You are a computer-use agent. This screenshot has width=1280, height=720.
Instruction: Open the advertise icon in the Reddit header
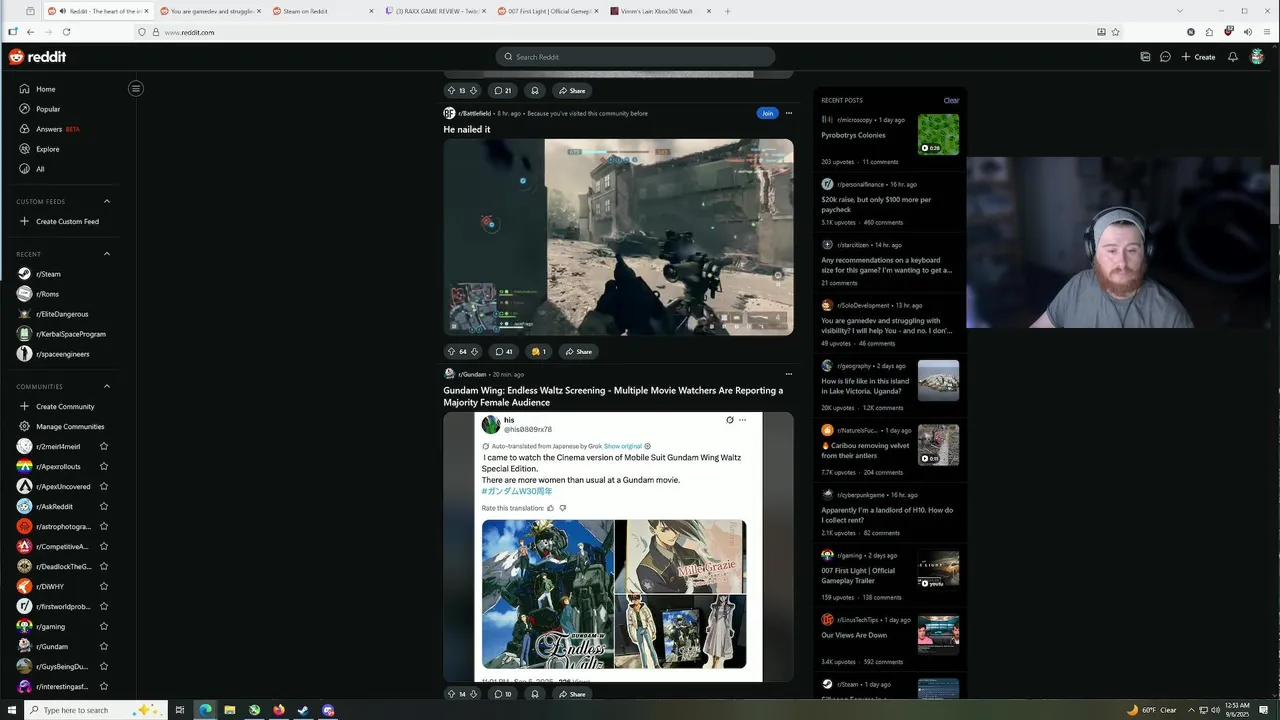pos(1145,57)
